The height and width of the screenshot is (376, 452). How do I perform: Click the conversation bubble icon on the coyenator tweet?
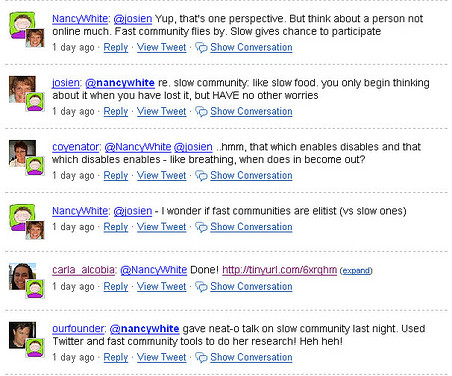tap(201, 176)
